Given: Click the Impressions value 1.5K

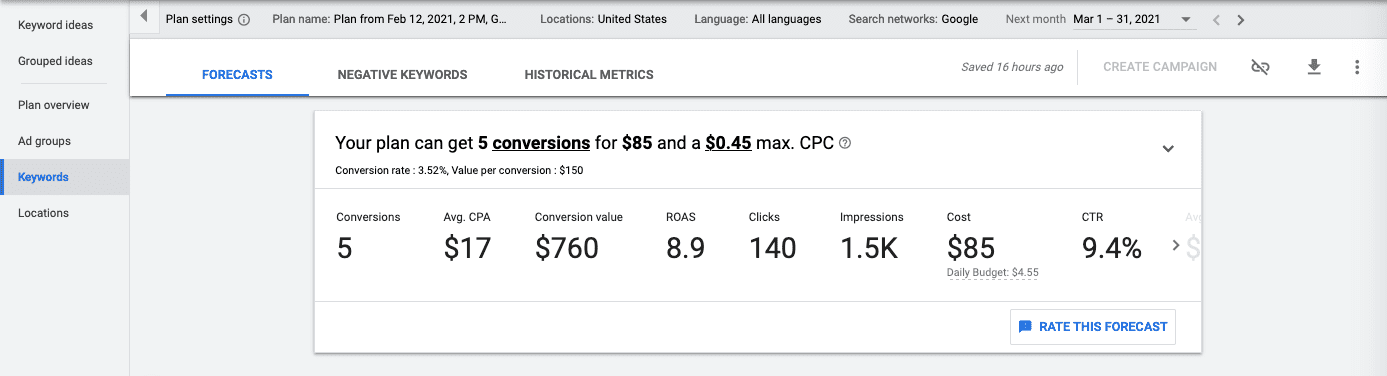Looking at the screenshot, I should click(869, 248).
